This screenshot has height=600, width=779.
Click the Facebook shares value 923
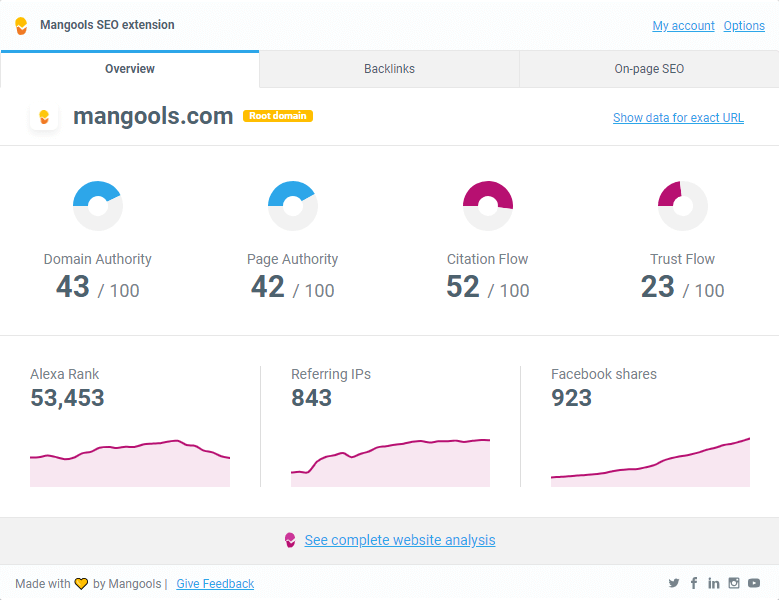pos(571,398)
